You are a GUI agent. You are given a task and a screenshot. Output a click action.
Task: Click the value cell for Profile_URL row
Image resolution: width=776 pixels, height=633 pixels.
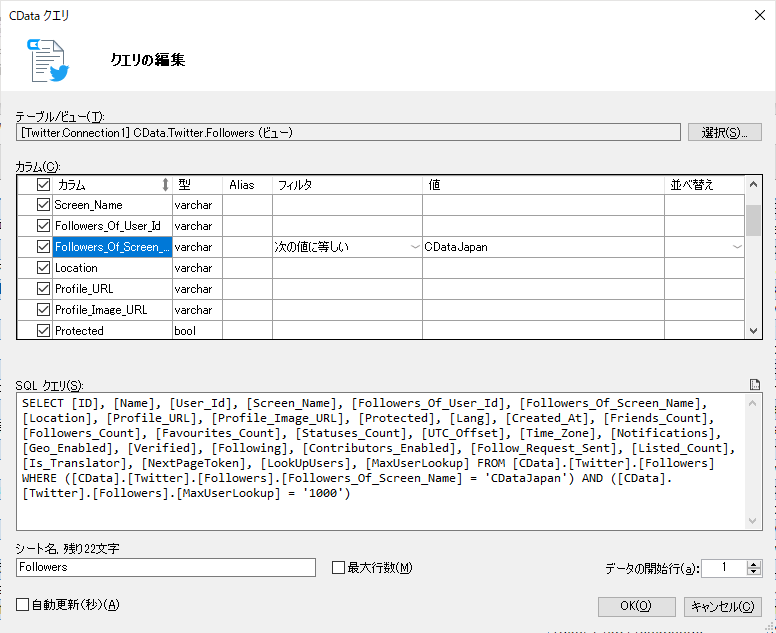point(543,289)
